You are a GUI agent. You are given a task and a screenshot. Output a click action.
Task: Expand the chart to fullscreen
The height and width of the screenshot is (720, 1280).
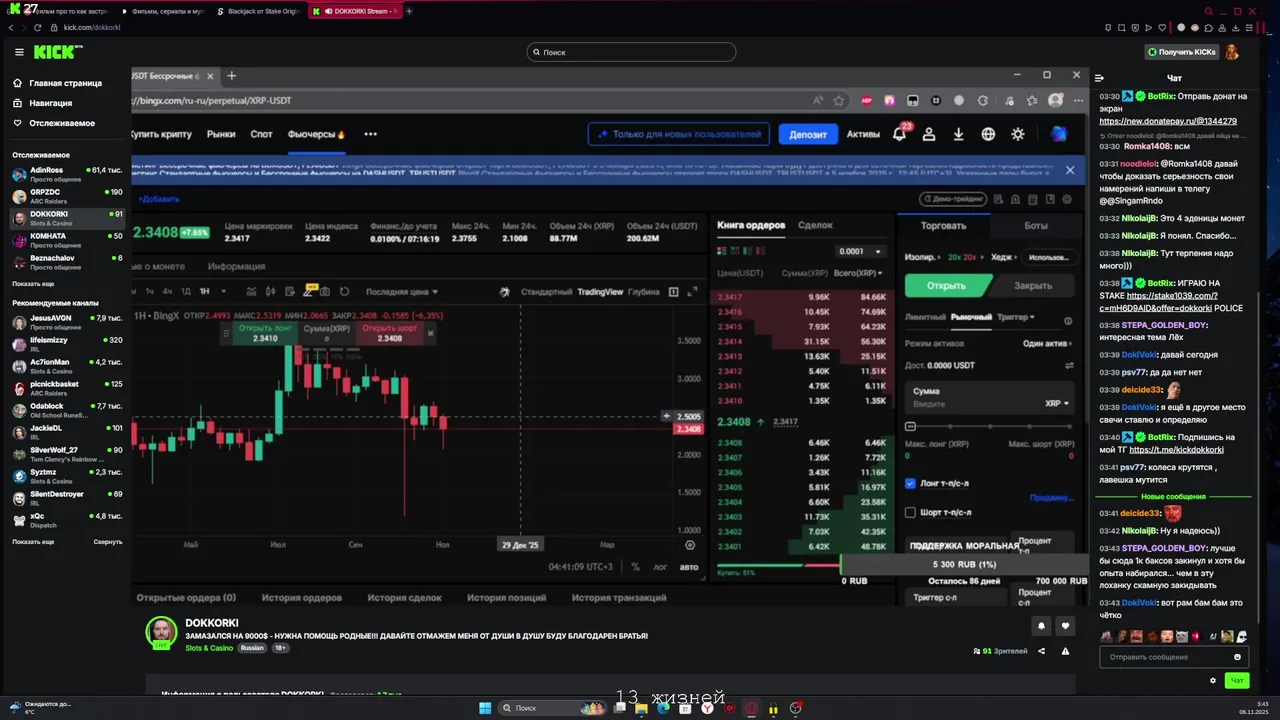coord(694,291)
